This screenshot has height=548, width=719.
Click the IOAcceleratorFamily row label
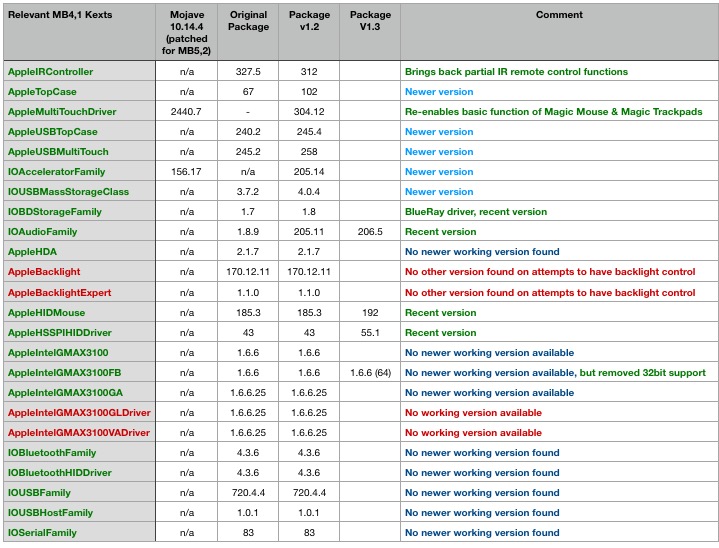(x=56, y=172)
